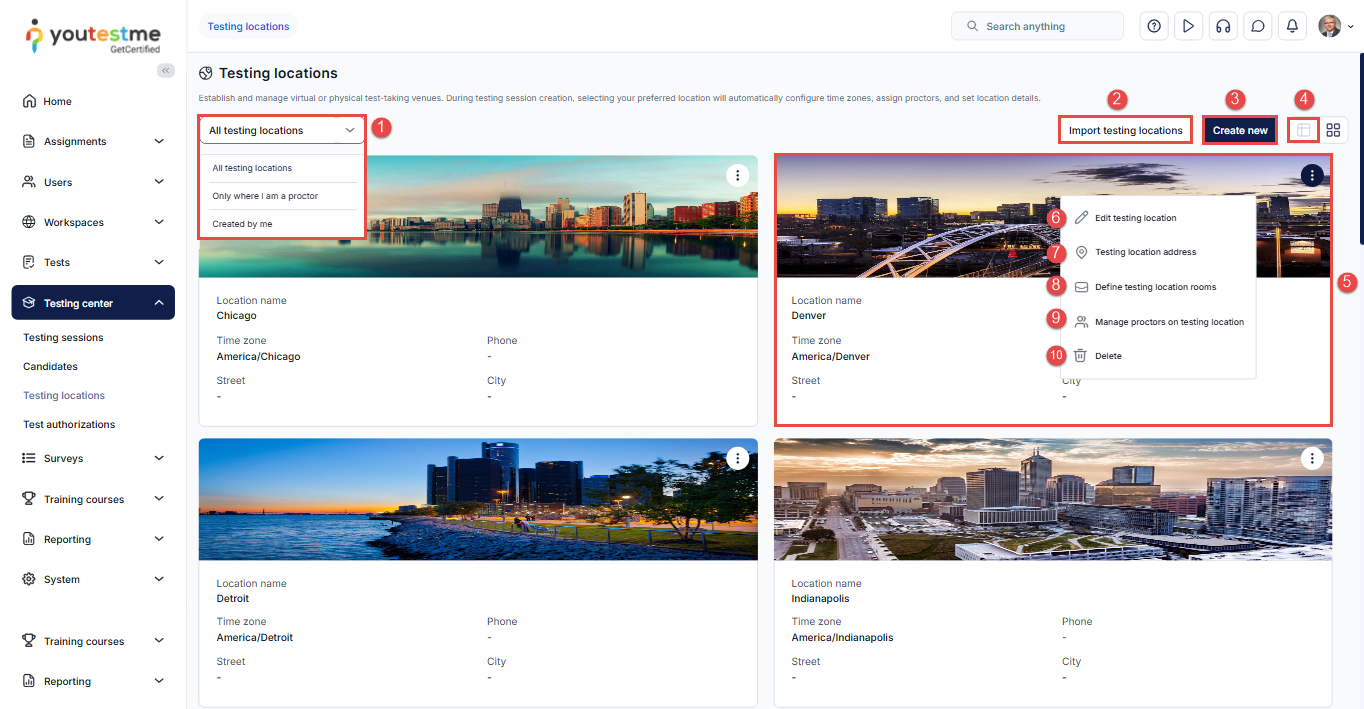Select 'Define testing location rooms' menu entry
The height and width of the screenshot is (709, 1364).
pyautogui.click(x=1158, y=287)
